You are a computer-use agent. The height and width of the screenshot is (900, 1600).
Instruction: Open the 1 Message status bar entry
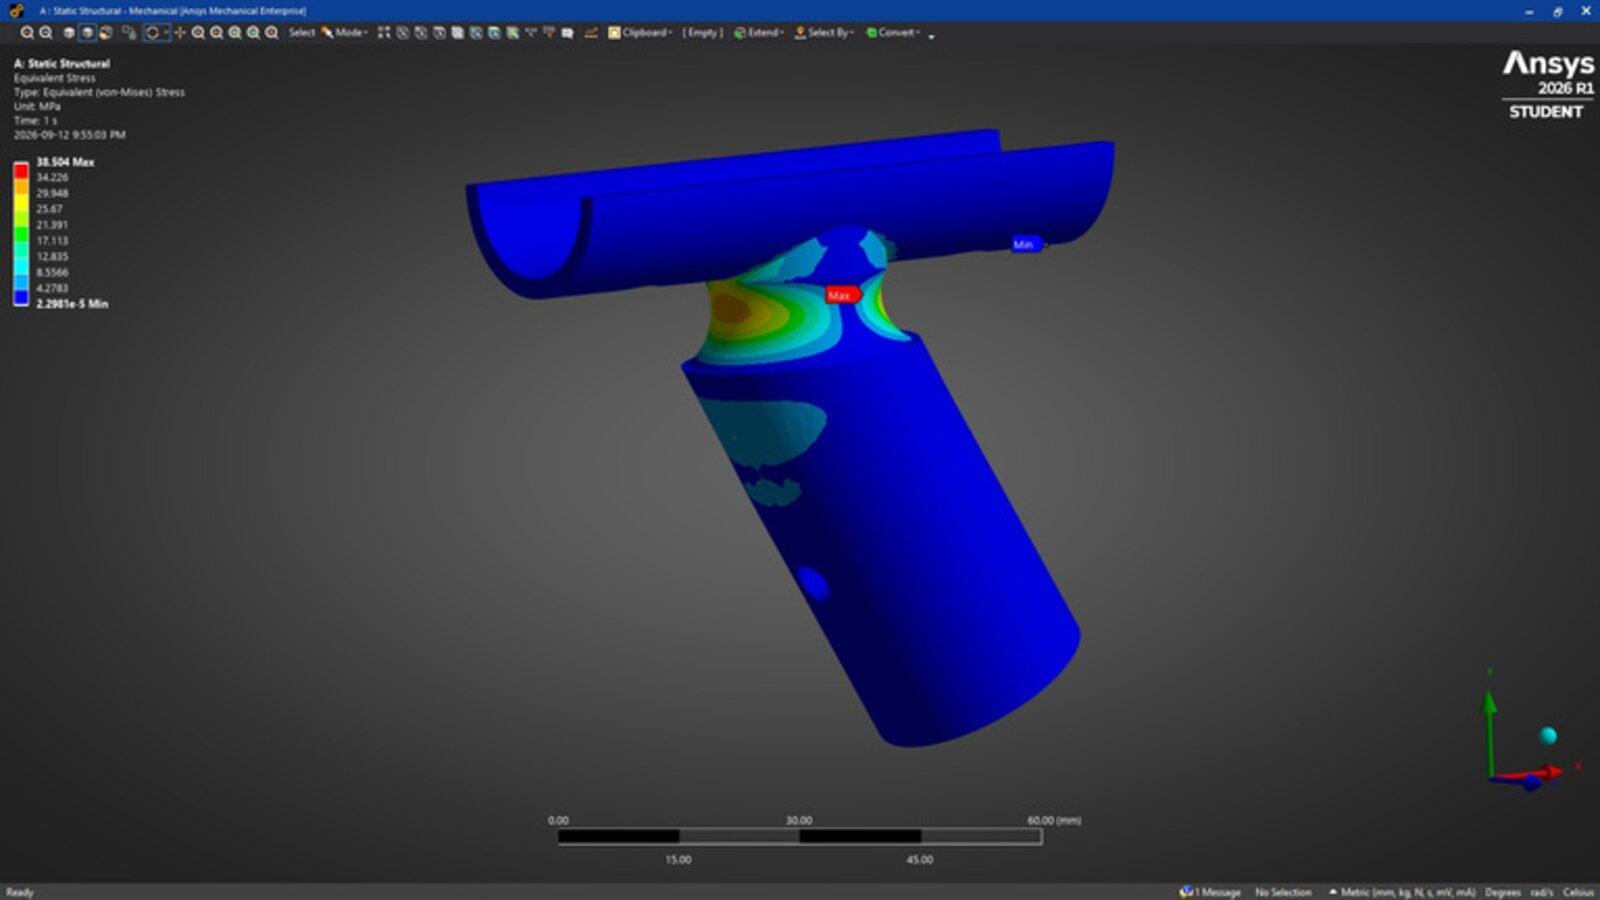click(1211, 892)
